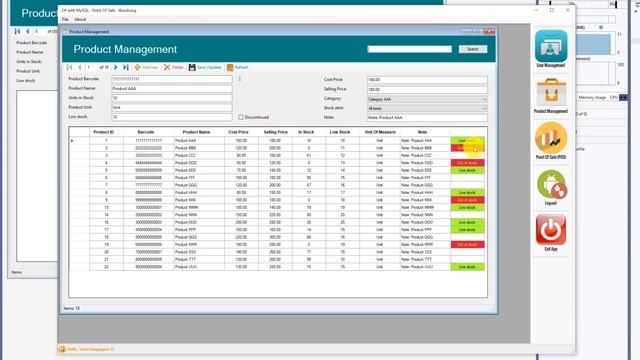This screenshot has width=640, height=360.
Task: Open the User Management sidebar icon
Action: 551,47
